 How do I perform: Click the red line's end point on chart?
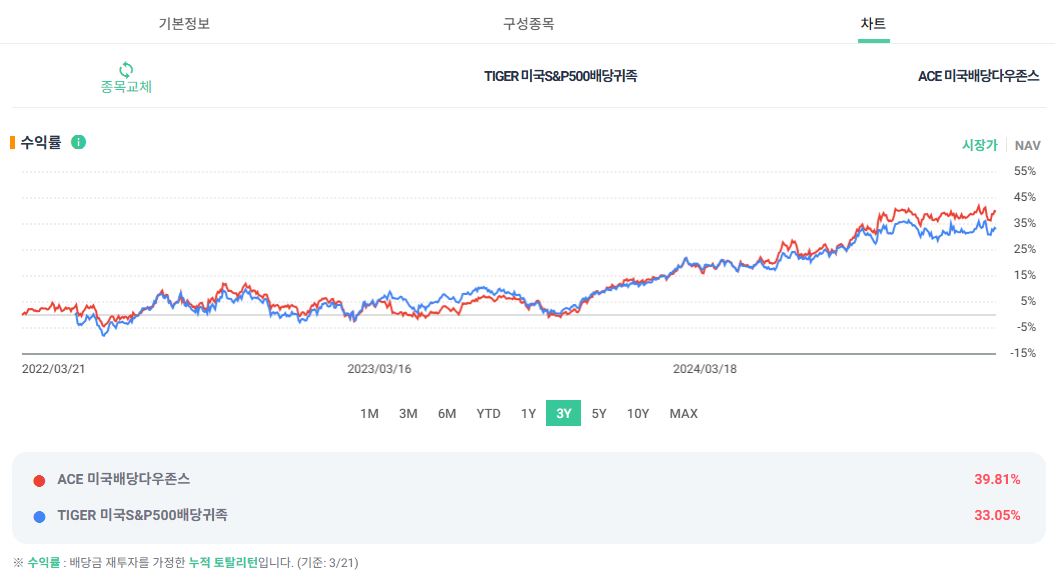[995, 211]
